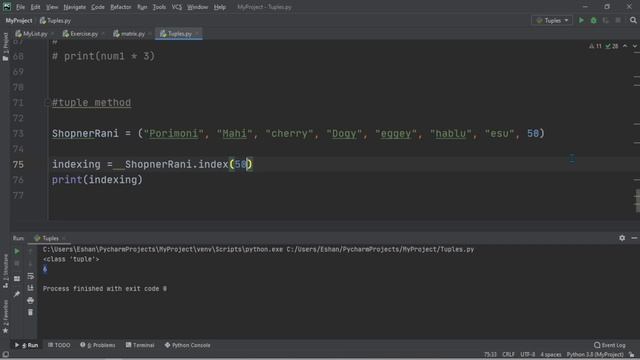Open the Navigate menu
640x360 pixels.
tap(75, 7)
